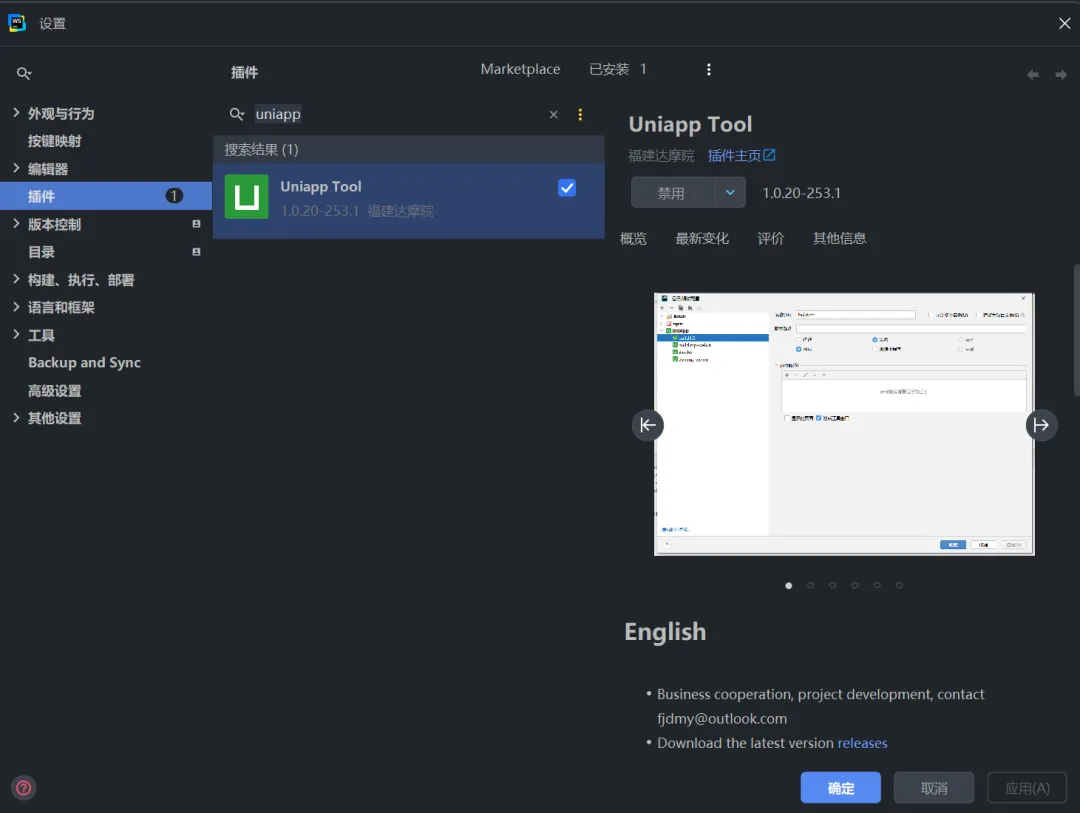Show previous screenshot in the carousel
Screen dimensions: 1080x813
pos(648,425)
